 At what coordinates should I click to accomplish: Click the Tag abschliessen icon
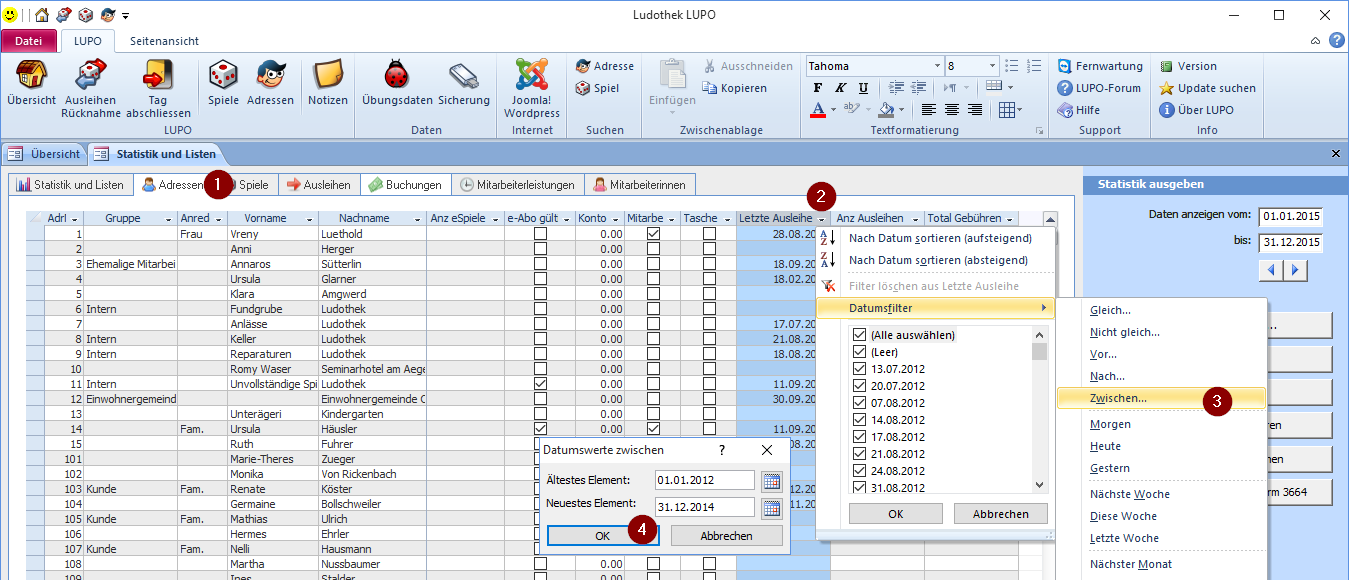(158, 88)
